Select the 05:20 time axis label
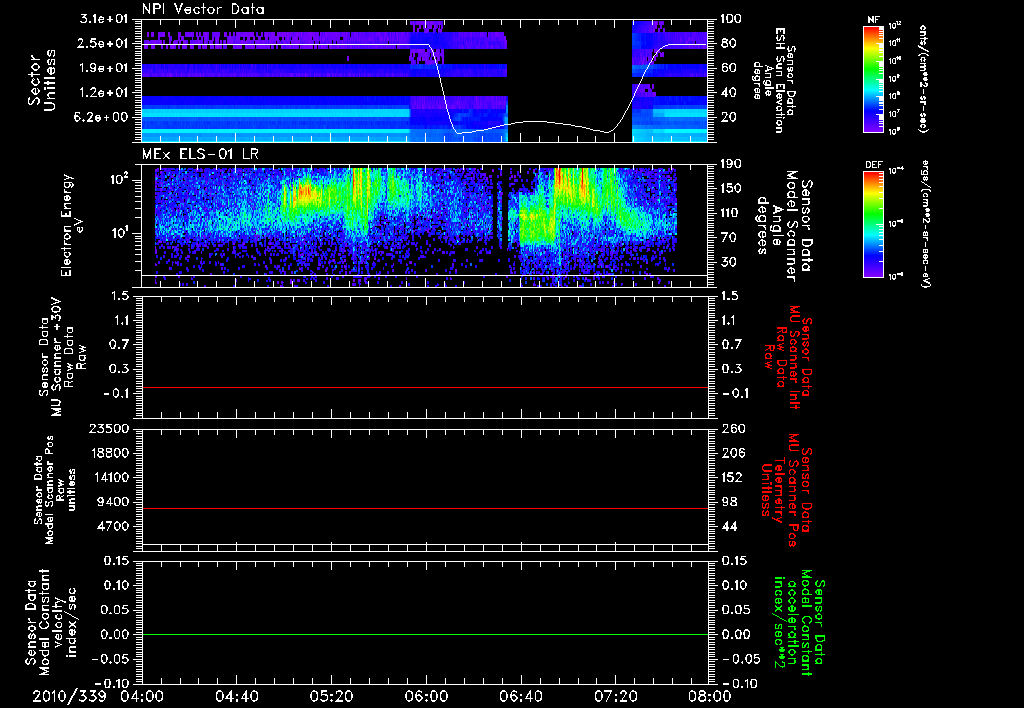The height and width of the screenshot is (708, 1024). pos(331,696)
